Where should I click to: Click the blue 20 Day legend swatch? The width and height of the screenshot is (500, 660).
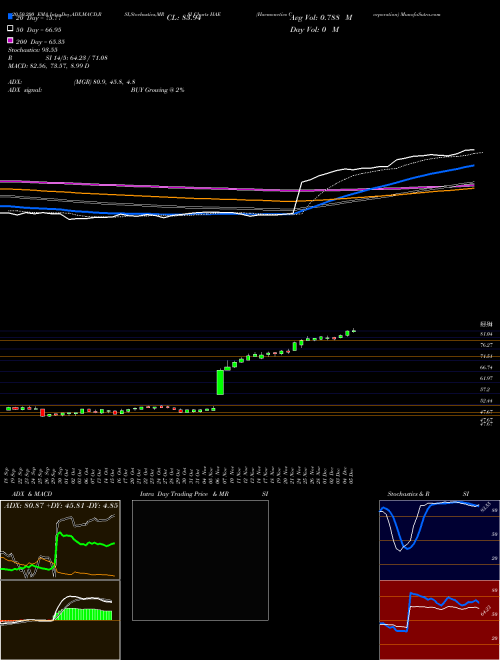tap(10, 17)
